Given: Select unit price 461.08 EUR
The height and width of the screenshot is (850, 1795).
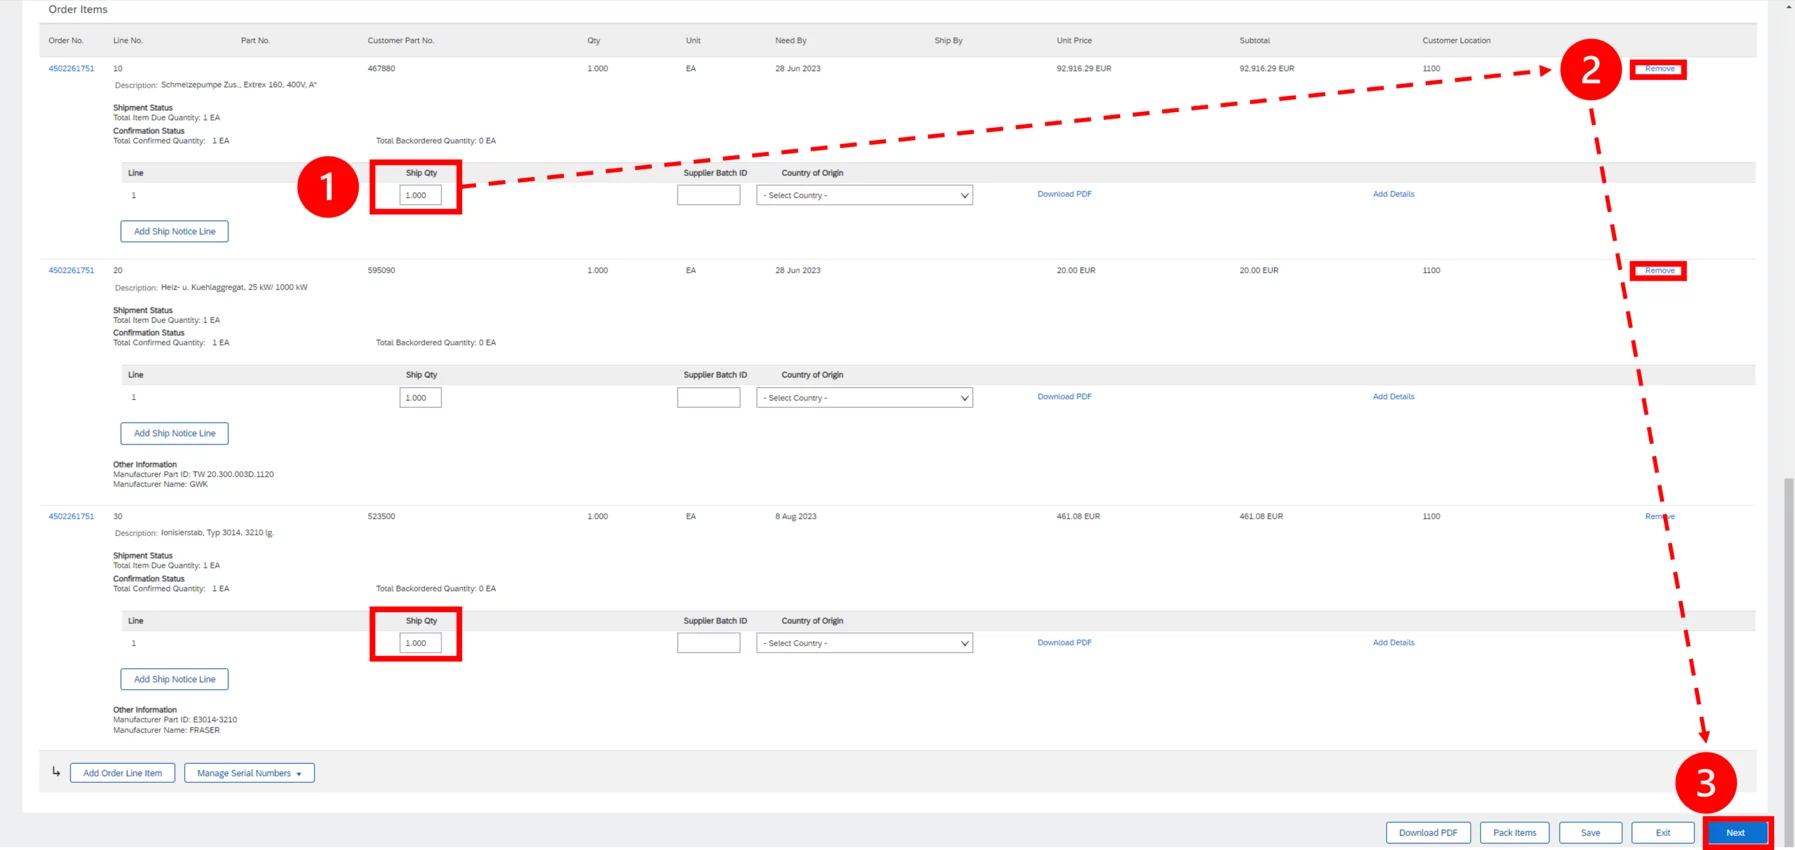Looking at the screenshot, I should (1078, 517).
